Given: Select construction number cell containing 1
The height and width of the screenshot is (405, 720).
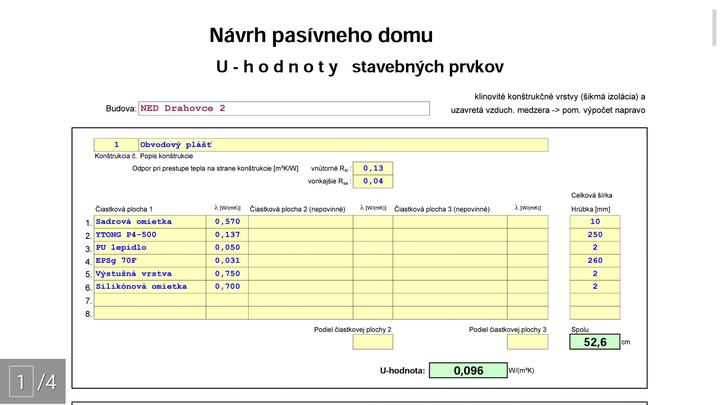Looking at the screenshot, I should pyautogui.click(x=116, y=145).
